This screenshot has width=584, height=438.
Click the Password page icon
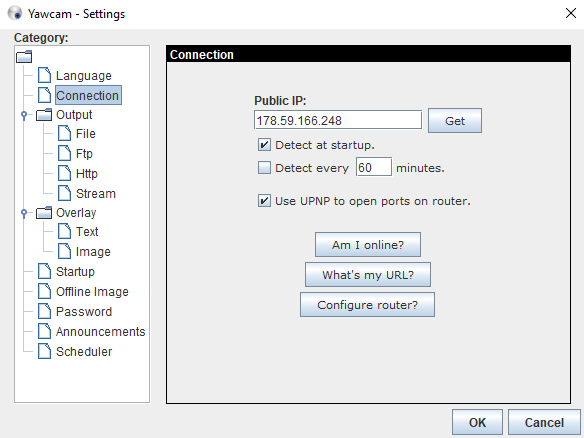[x=44, y=311]
